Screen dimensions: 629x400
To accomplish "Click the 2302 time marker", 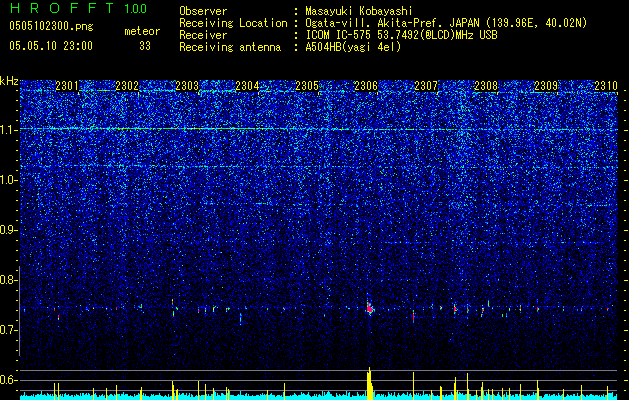I will point(127,85).
